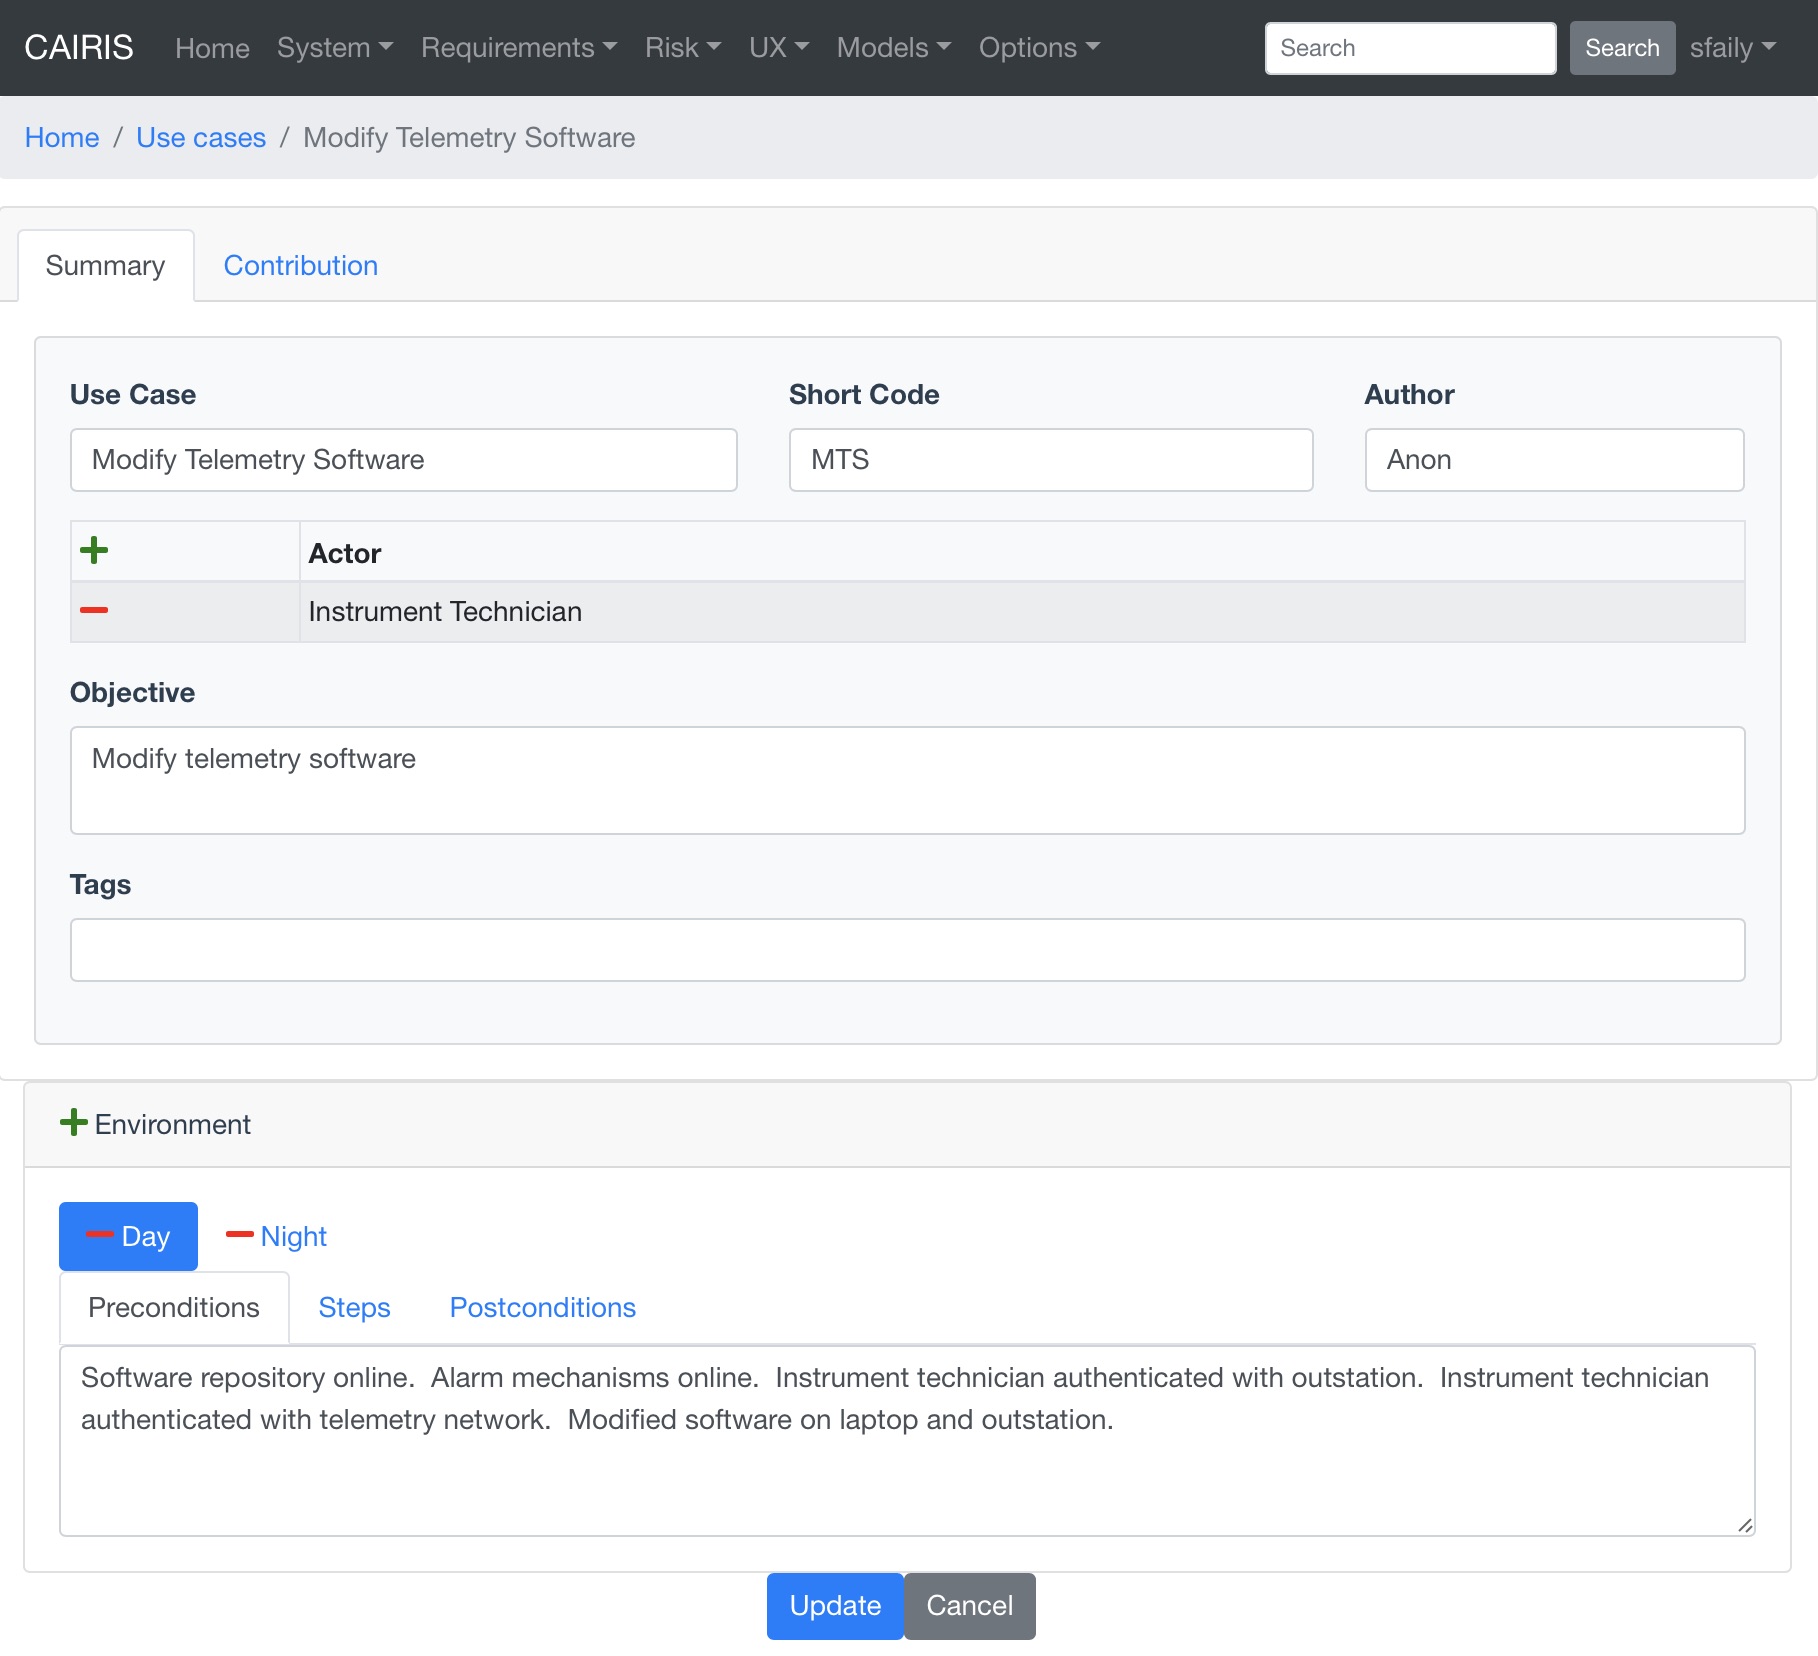Expand the UX menu
Screen dimensions: 1818x1656
coord(779,48)
